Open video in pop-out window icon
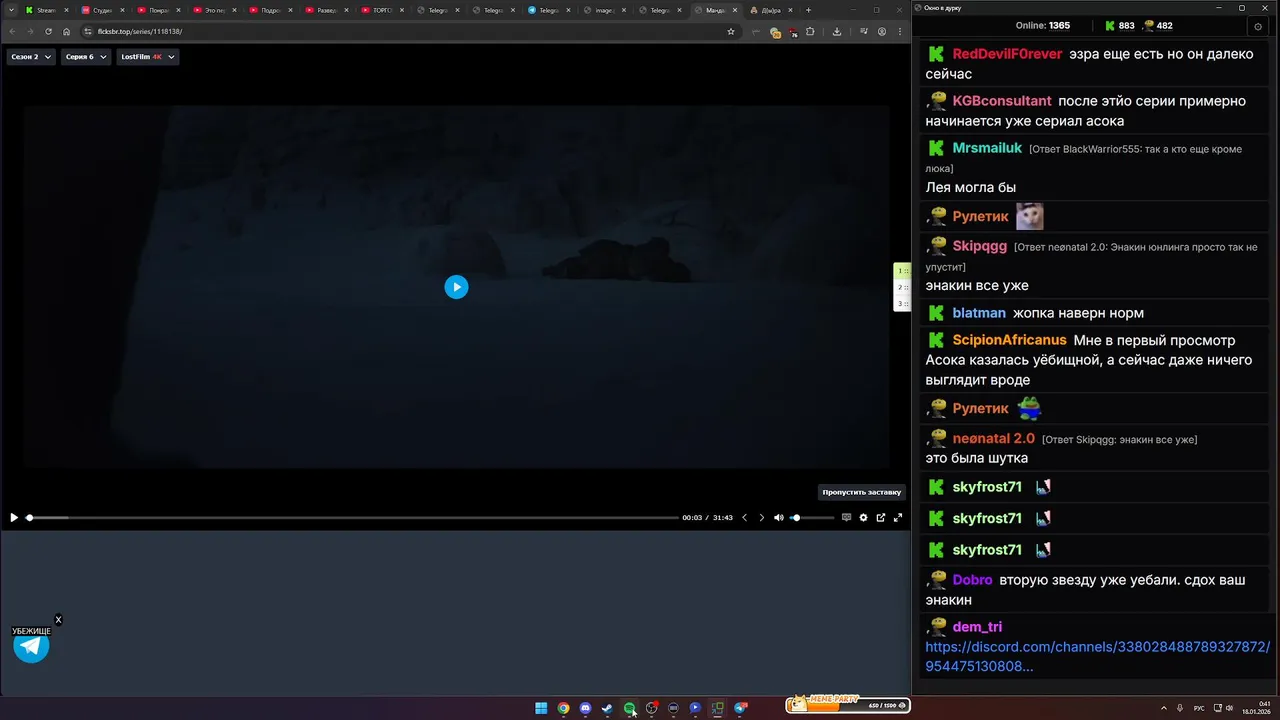1280x720 pixels. click(x=880, y=517)
